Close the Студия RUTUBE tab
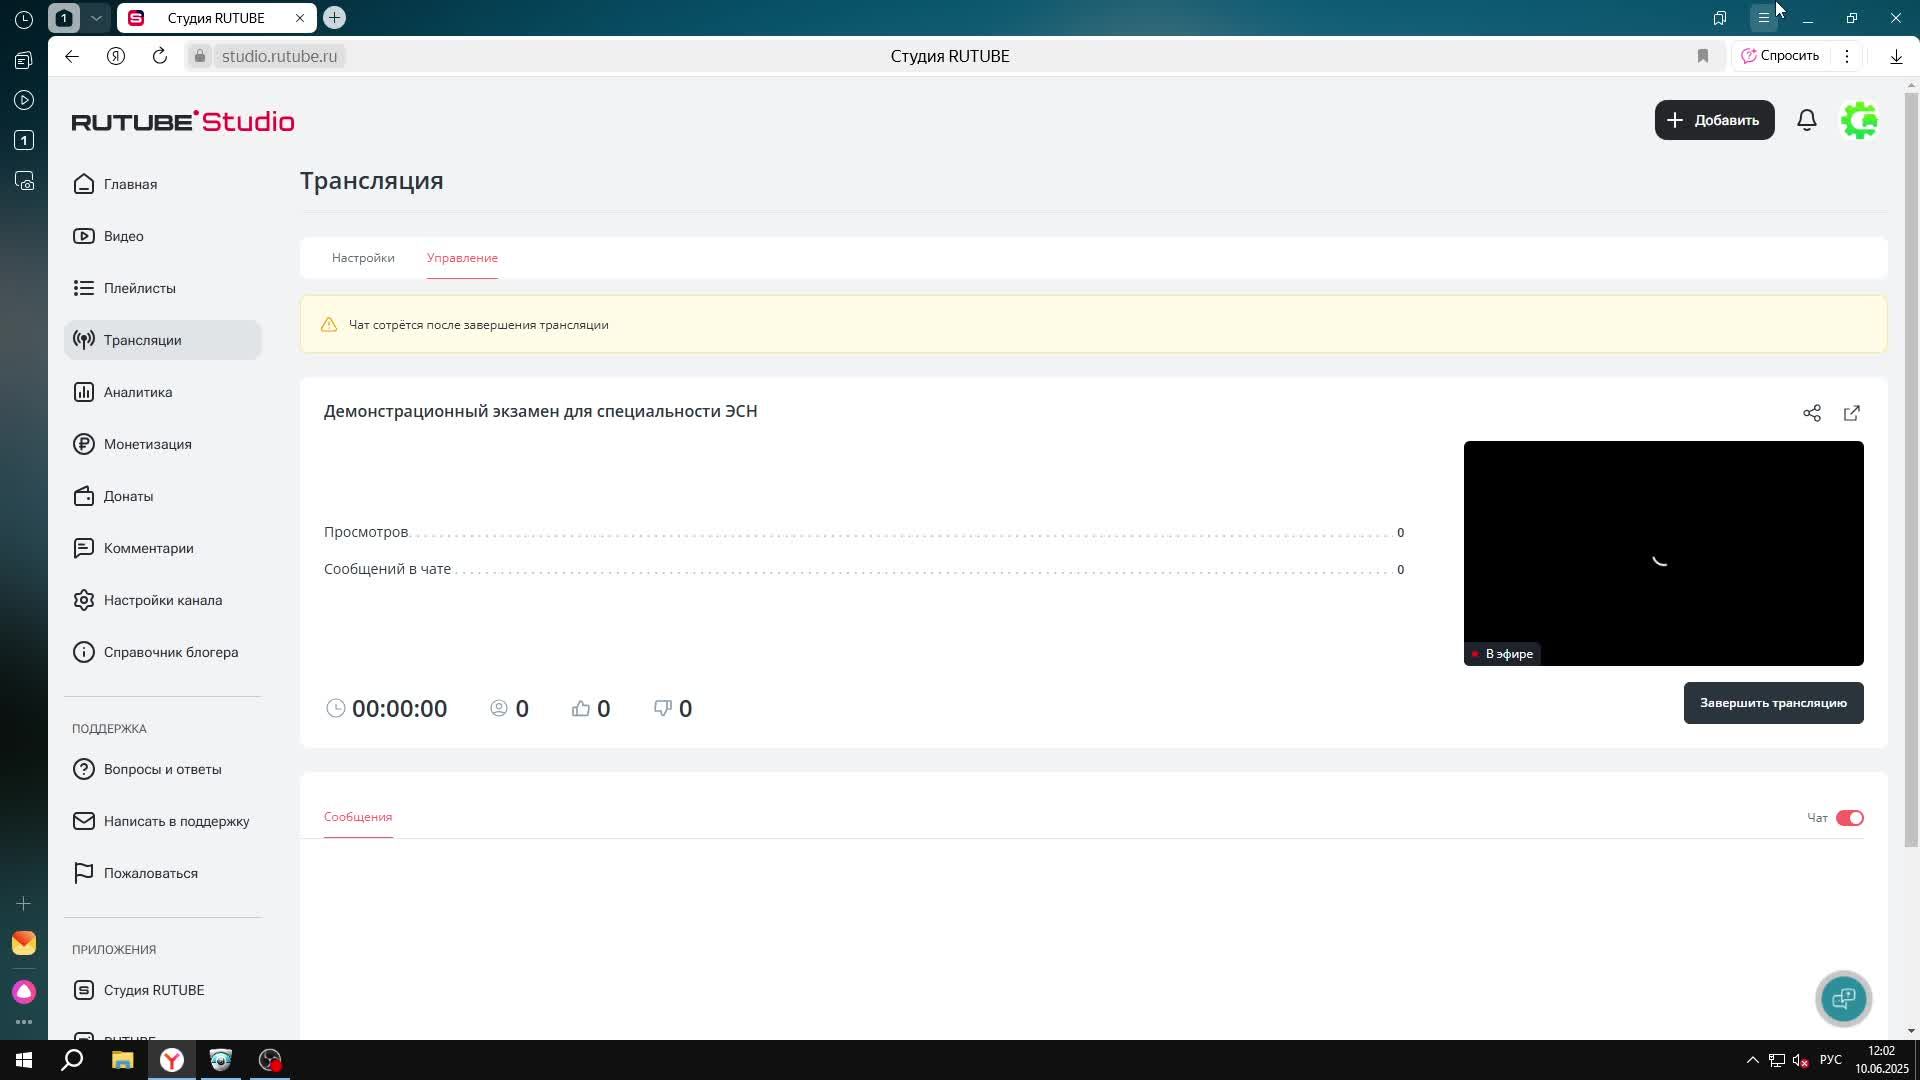Viewport: 1920px width, 1080px height. (x=299, y=18)
